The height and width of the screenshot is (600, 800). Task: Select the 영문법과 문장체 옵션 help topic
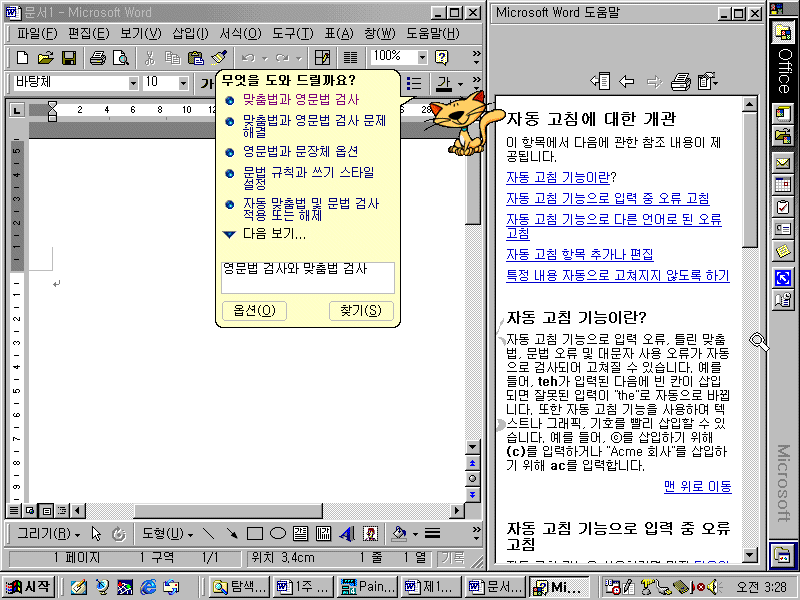click(300, 152)
